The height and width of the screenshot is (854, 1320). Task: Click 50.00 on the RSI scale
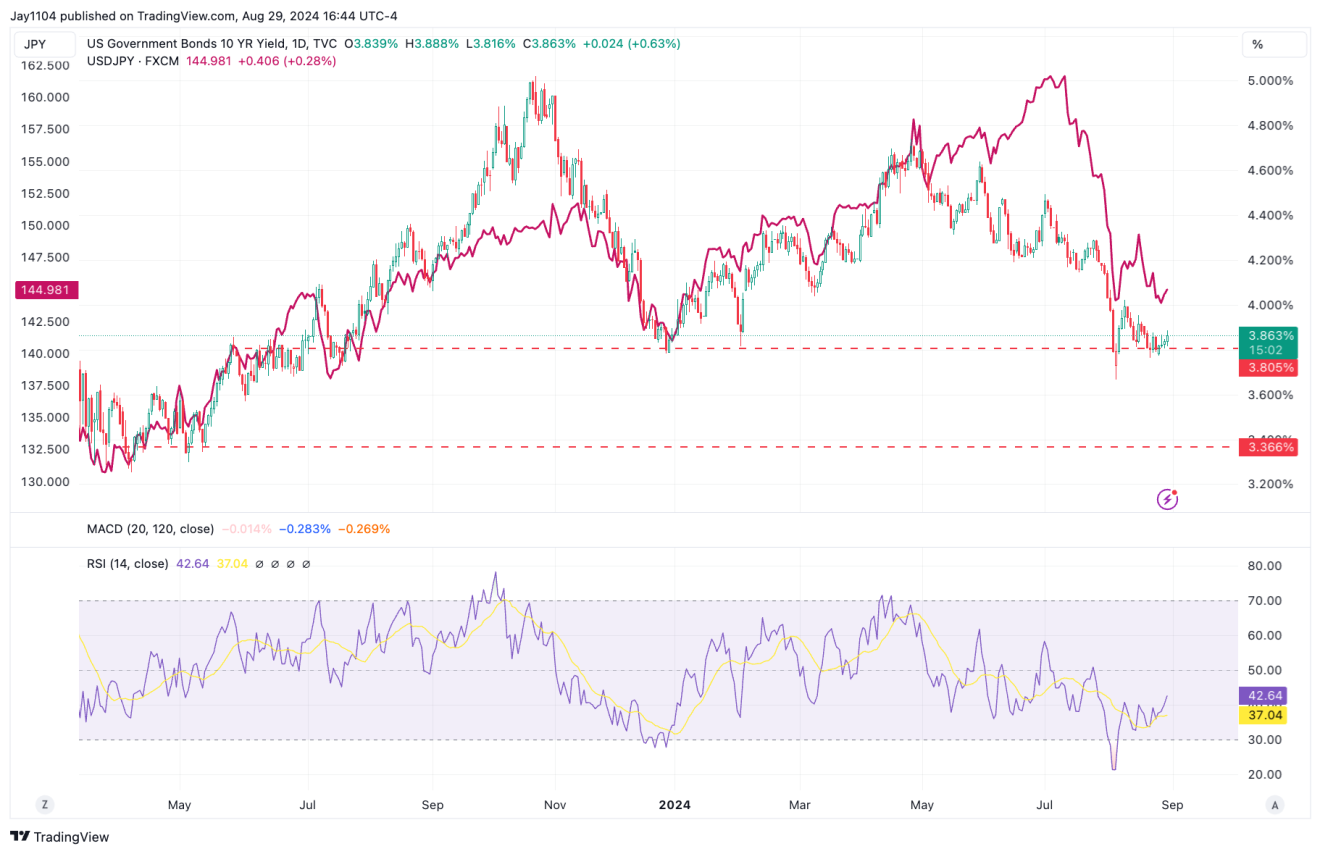(x=1265, y=671)
